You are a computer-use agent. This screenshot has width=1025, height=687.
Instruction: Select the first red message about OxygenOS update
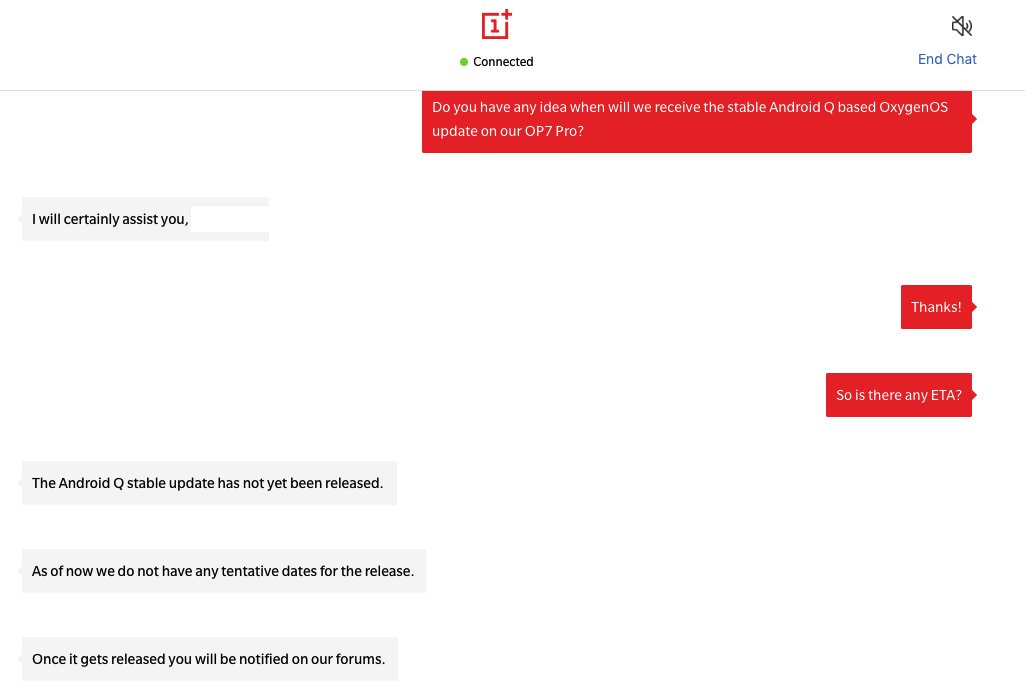click(x=696, y=119)
